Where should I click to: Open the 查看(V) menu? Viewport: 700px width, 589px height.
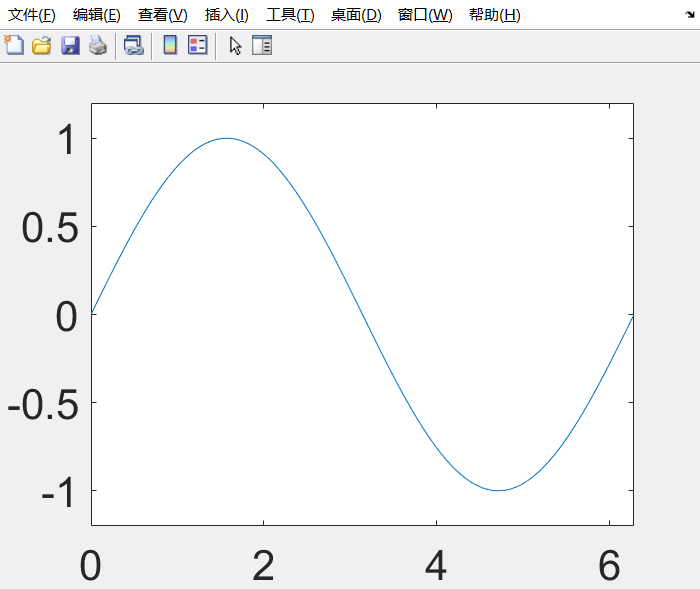(x=163, y=15)
